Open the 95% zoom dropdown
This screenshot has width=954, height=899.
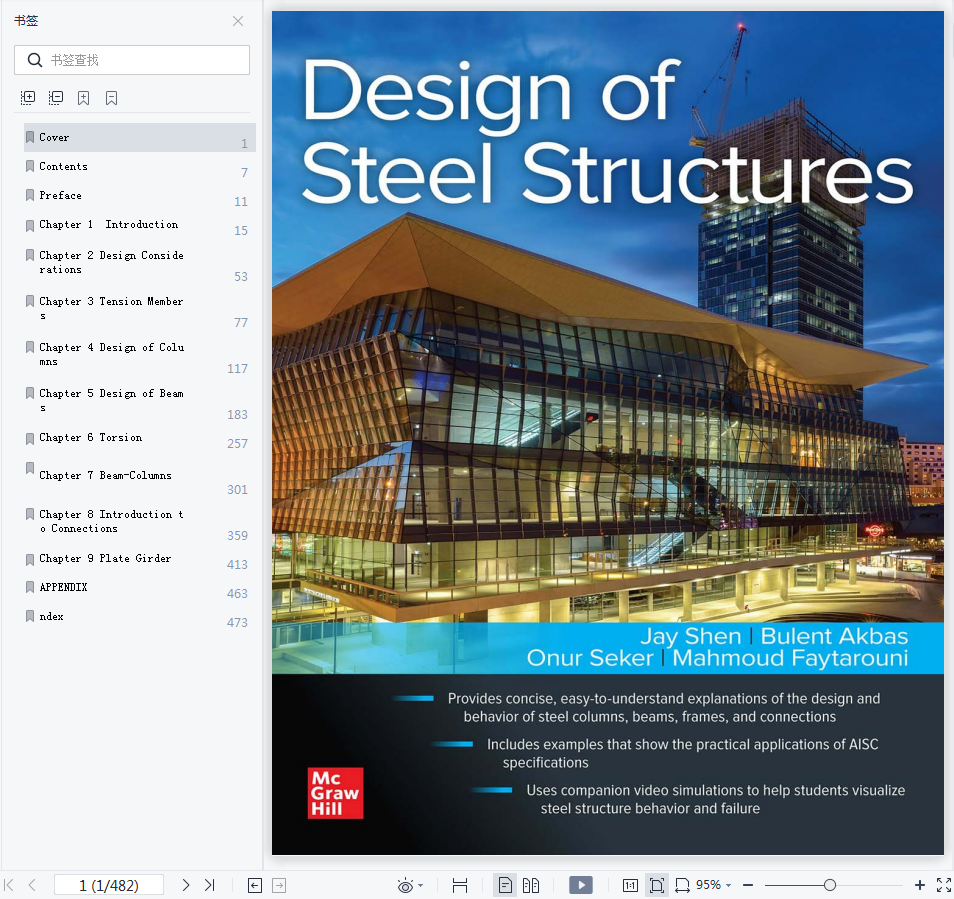click(x=714, y=885)
